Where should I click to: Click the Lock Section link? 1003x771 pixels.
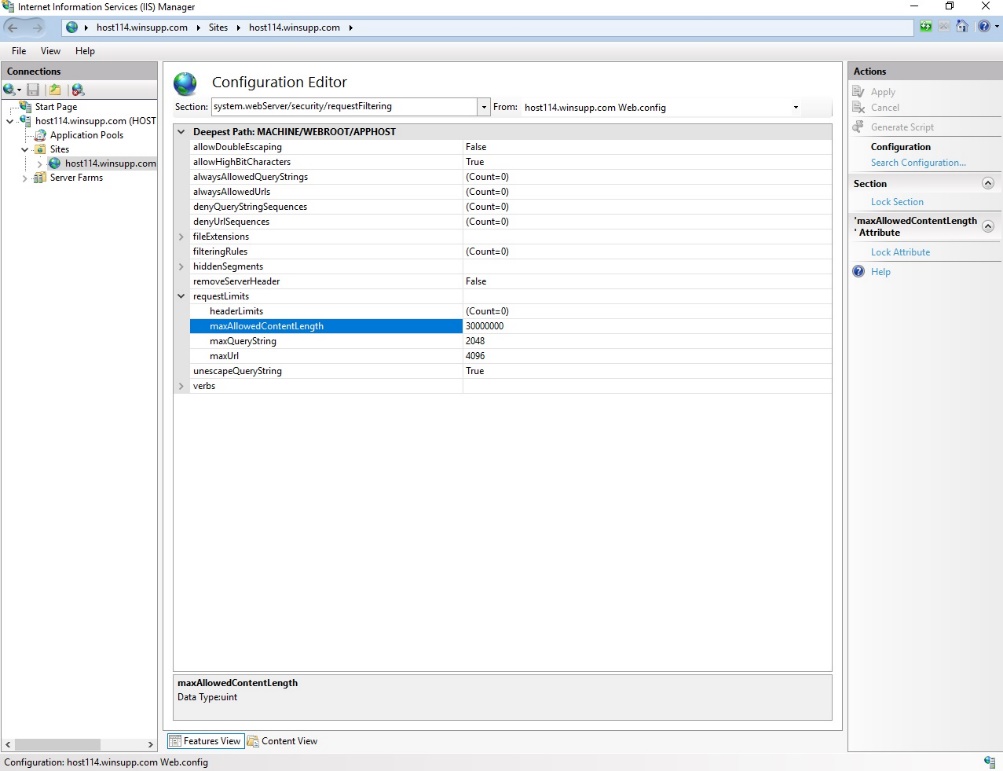coord(897,202)
